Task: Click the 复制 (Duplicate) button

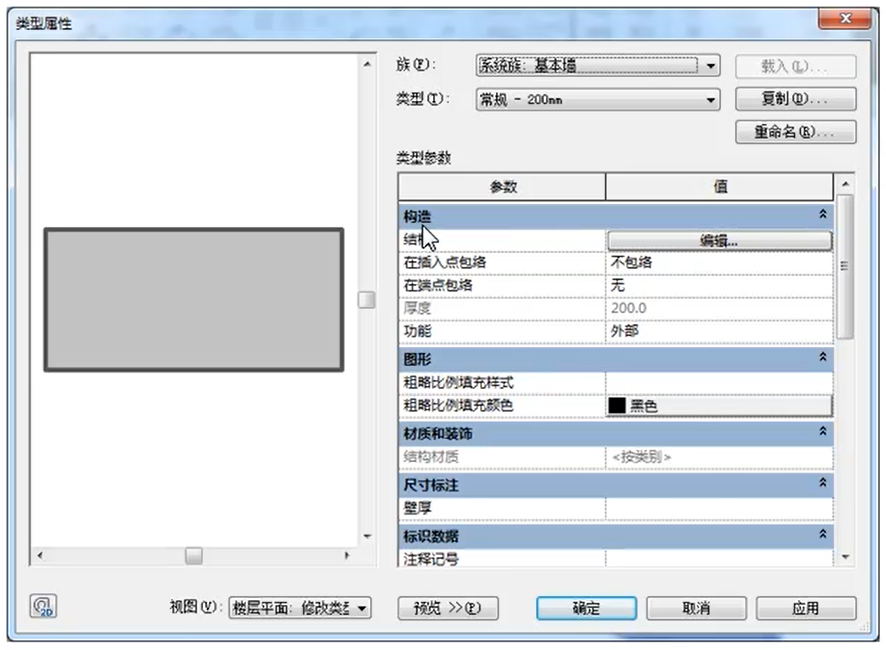Action: point(796,99)
